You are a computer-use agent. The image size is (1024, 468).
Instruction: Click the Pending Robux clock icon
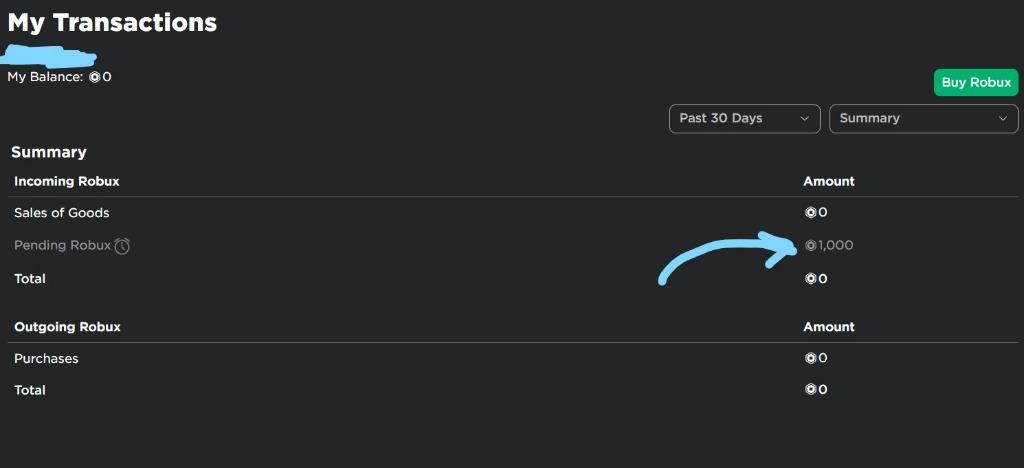tap(122, 246)
